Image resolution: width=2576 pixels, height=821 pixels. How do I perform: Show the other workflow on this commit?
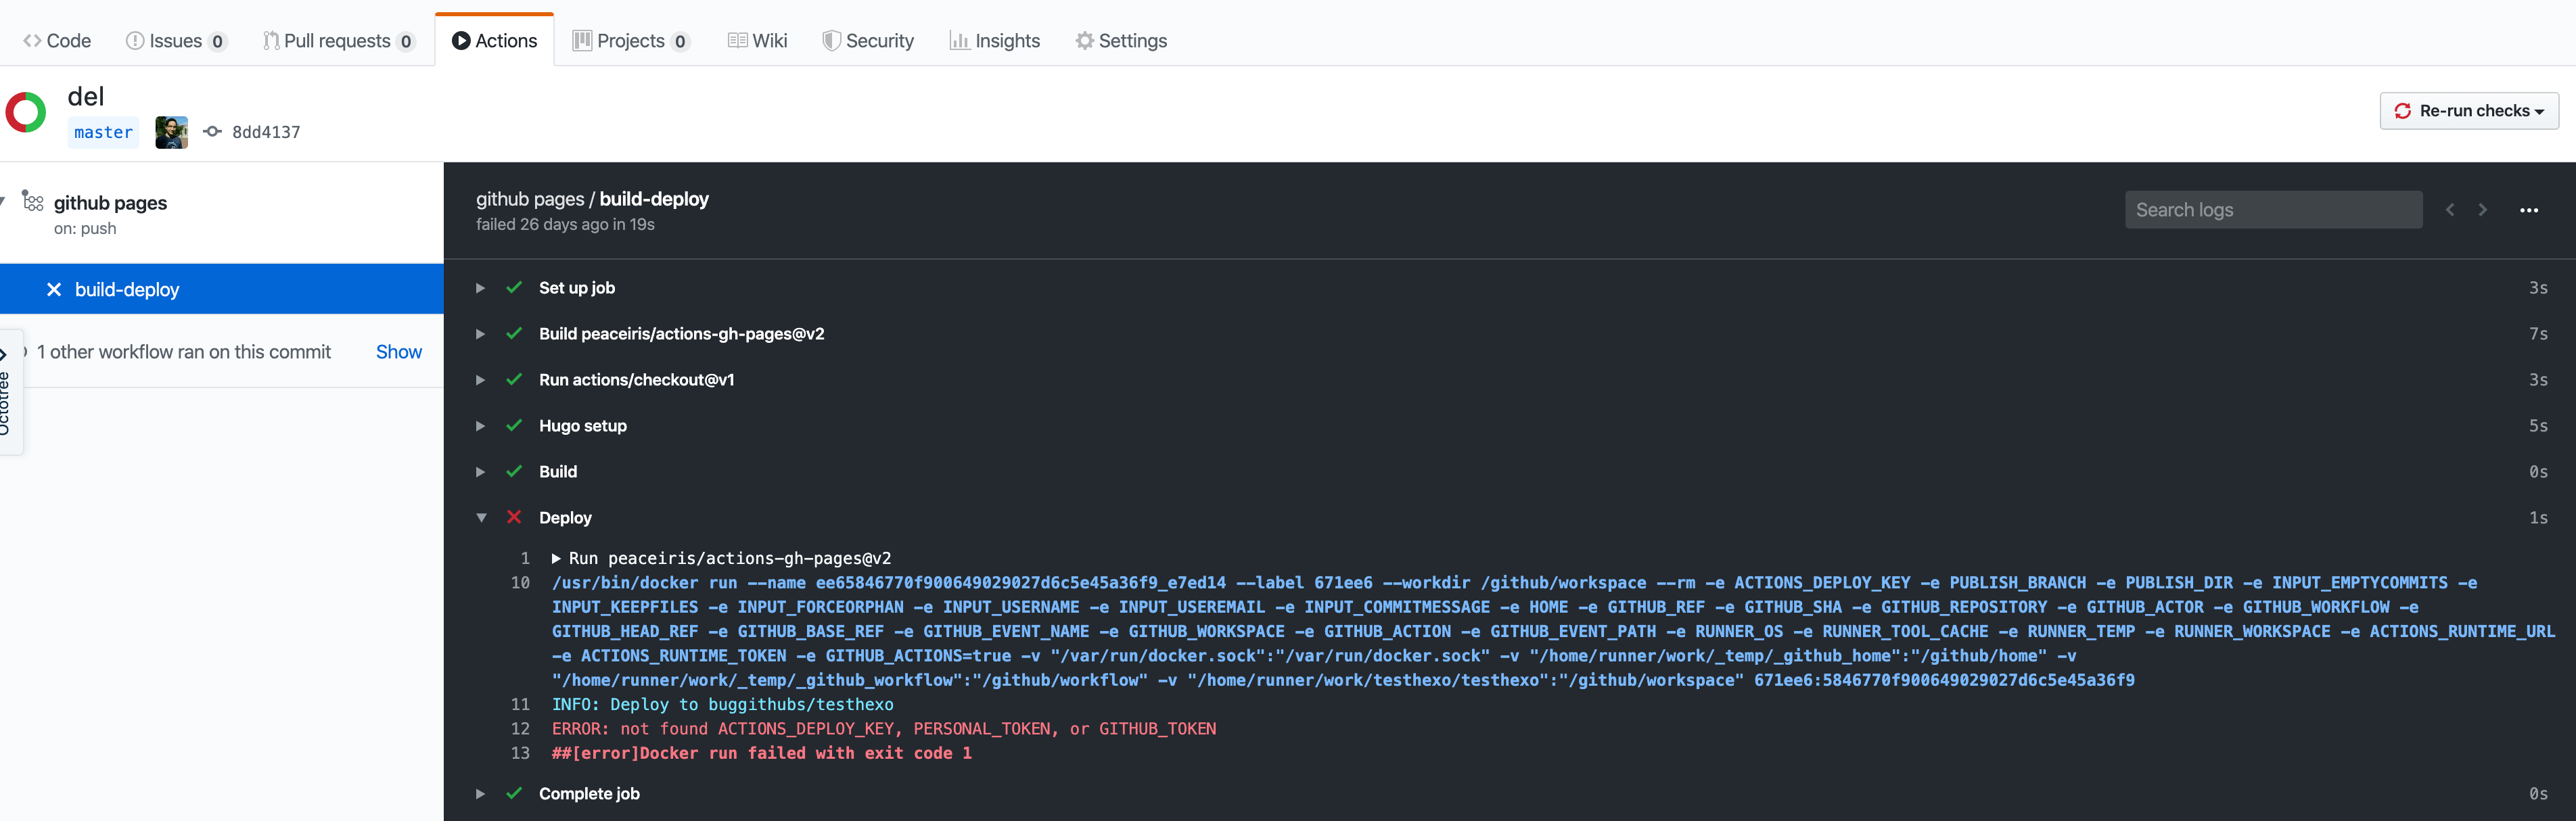pos(398,352)
